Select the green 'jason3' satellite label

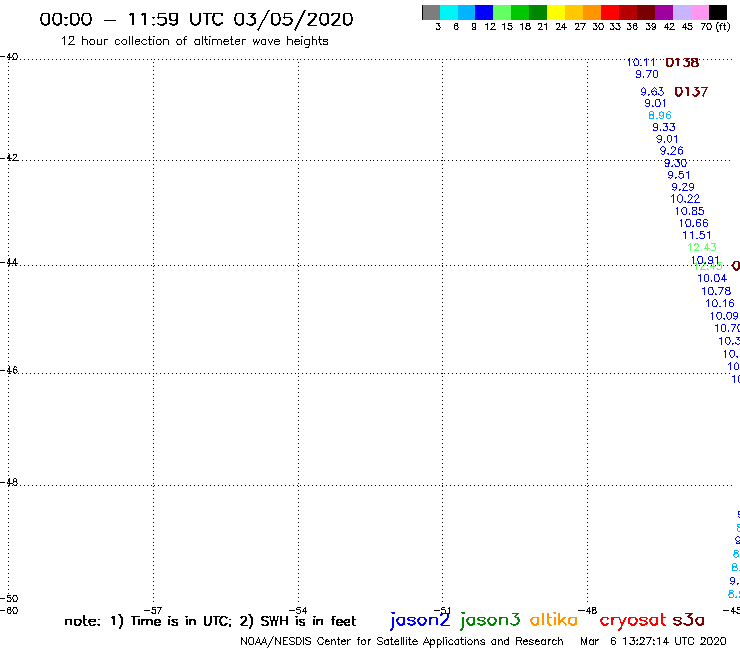click(490, 620)
